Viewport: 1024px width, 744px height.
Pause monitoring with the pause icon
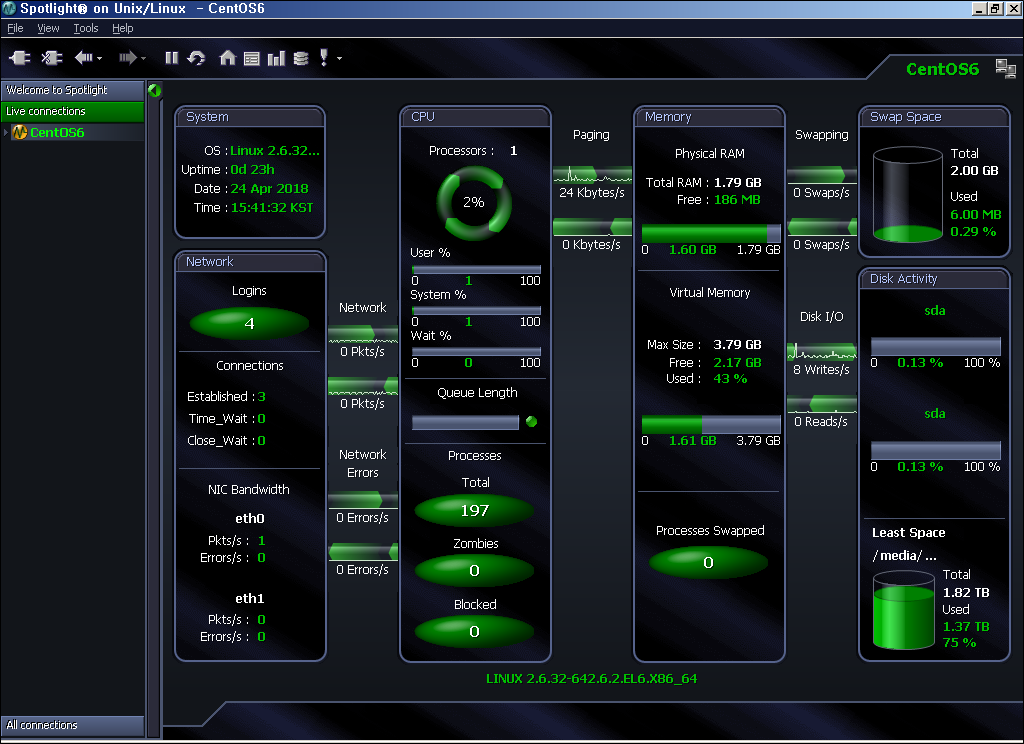point(171,58)
